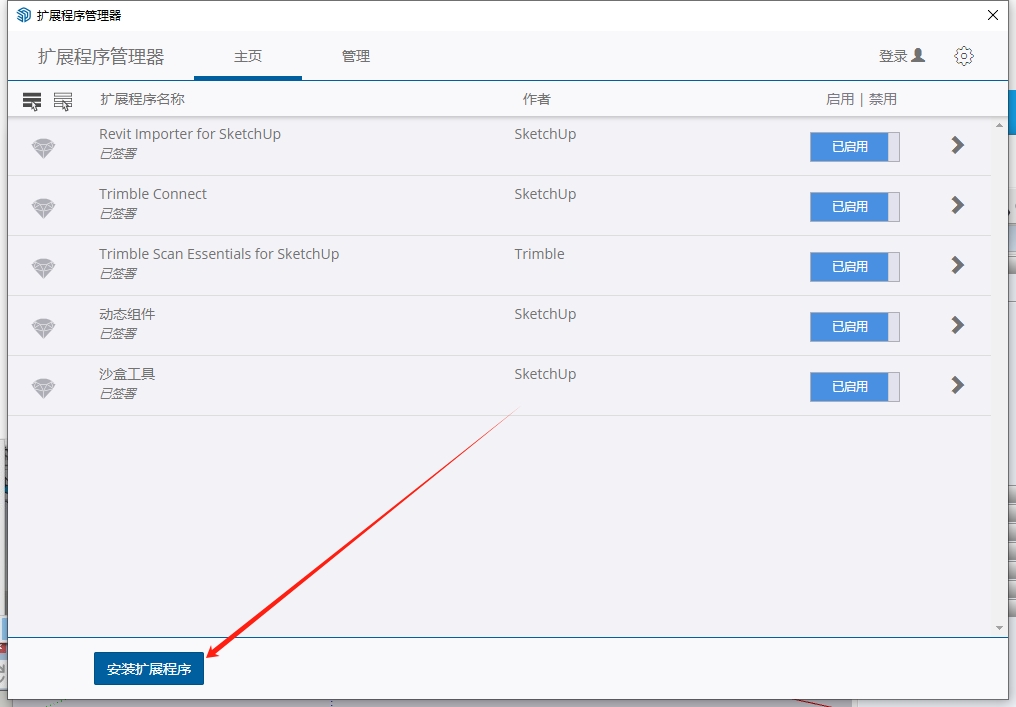The width and height of the screenshot is (1016, 707).
Task: Expand details chevron for 沙盒工具
Action: (958, 385)
